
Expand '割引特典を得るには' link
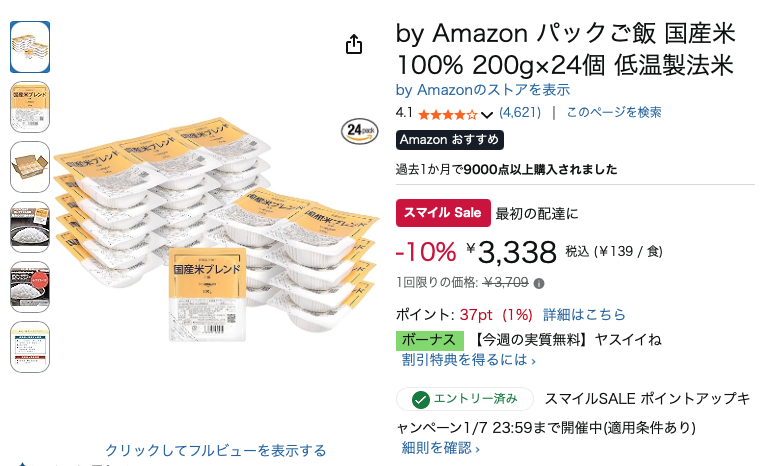coord(468,360)
